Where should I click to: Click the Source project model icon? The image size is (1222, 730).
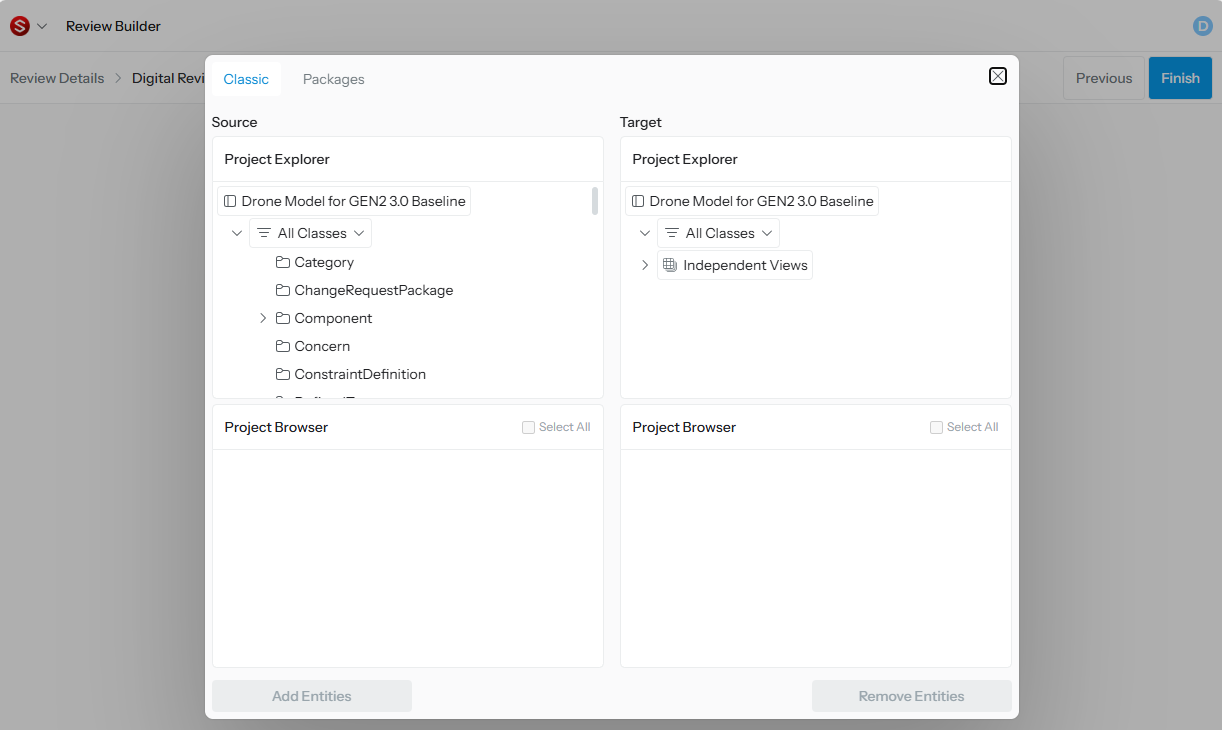[x=230, y=201]
